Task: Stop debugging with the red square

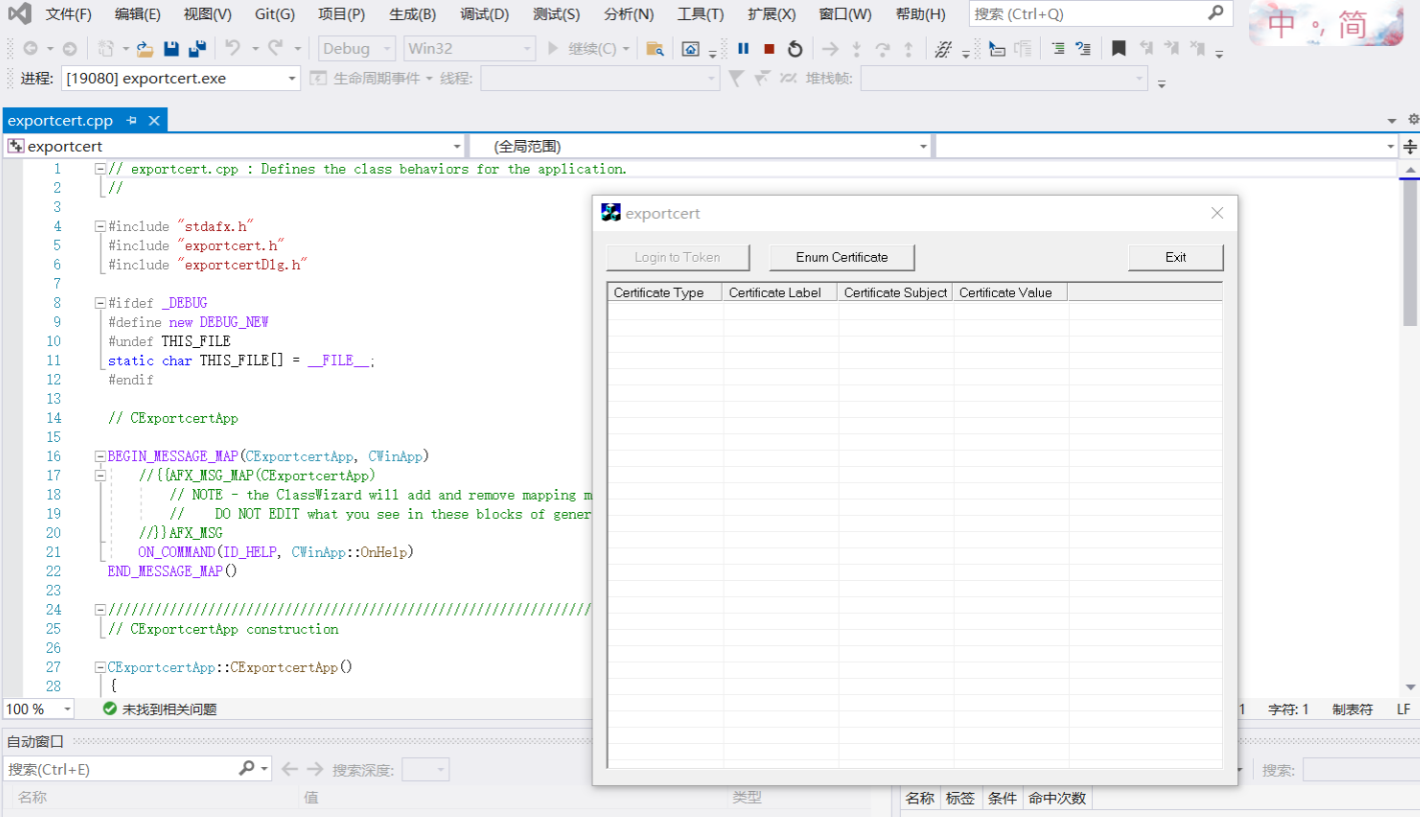Action: point(769,48)
